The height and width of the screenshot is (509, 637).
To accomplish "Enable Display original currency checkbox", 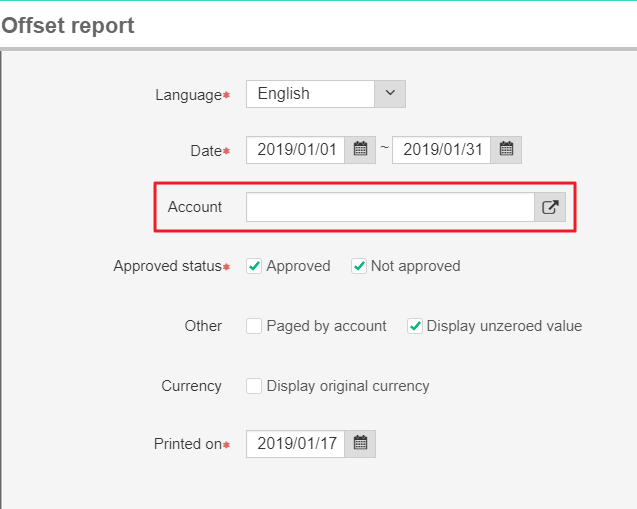I will (x=255, y=386).
